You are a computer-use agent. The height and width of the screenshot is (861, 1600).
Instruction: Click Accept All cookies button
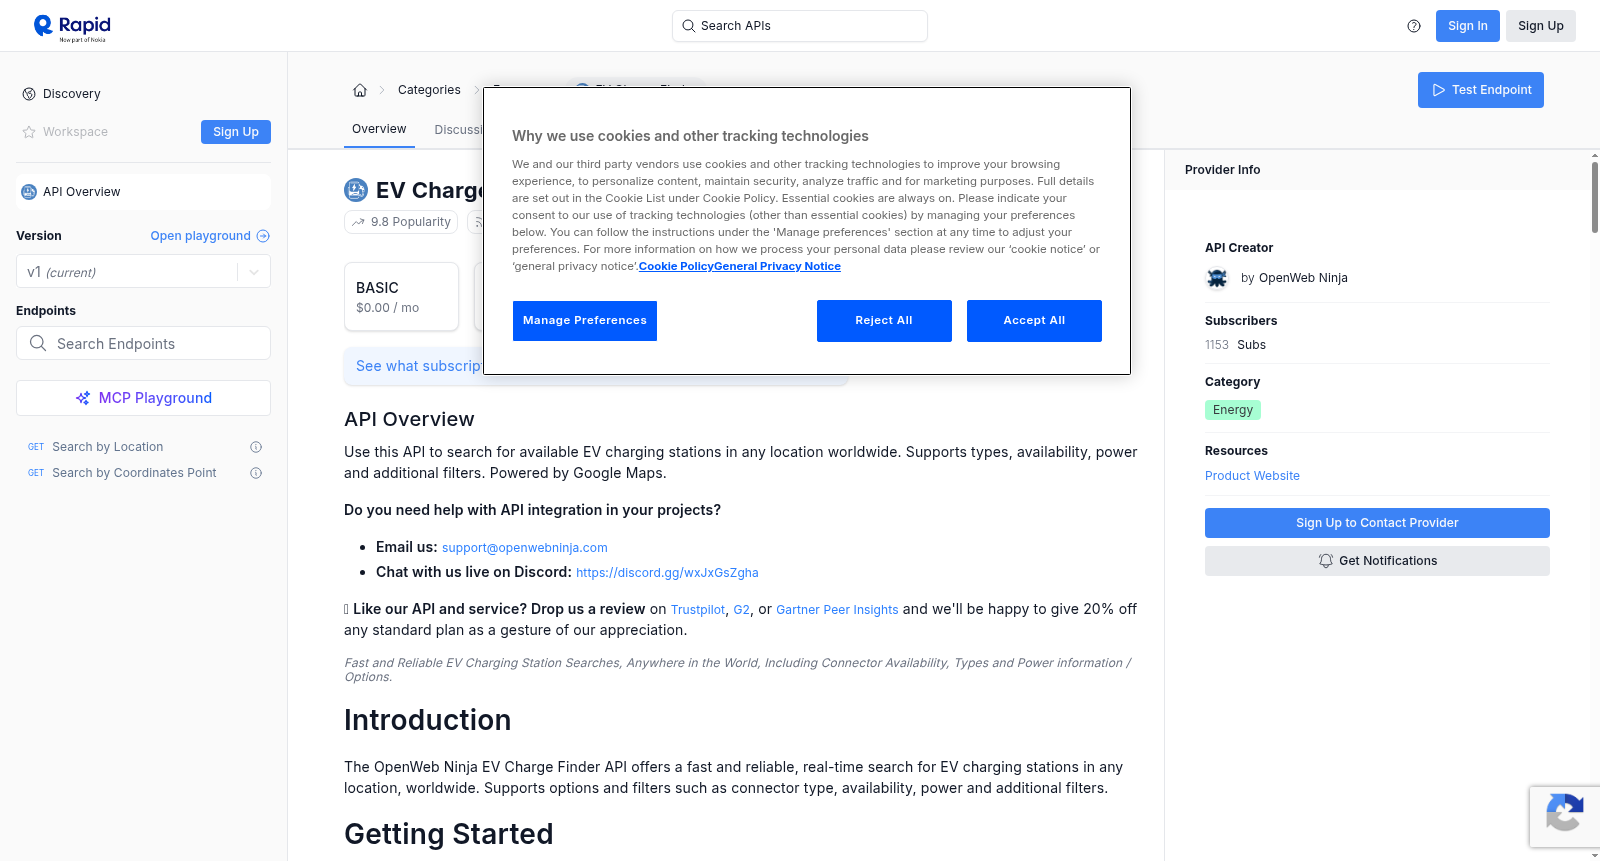pyautogui.click(x=1034, y=321)
